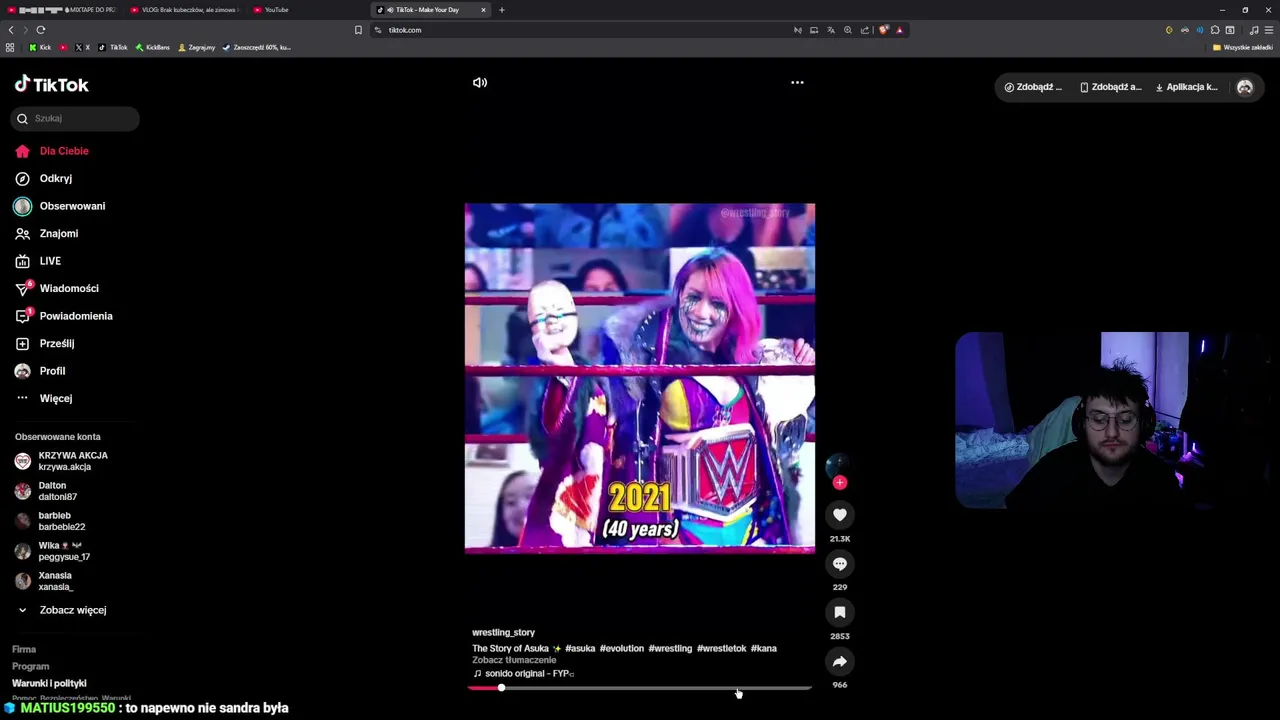Open Znajomi section
The image size is (1280, 720).
47,233
